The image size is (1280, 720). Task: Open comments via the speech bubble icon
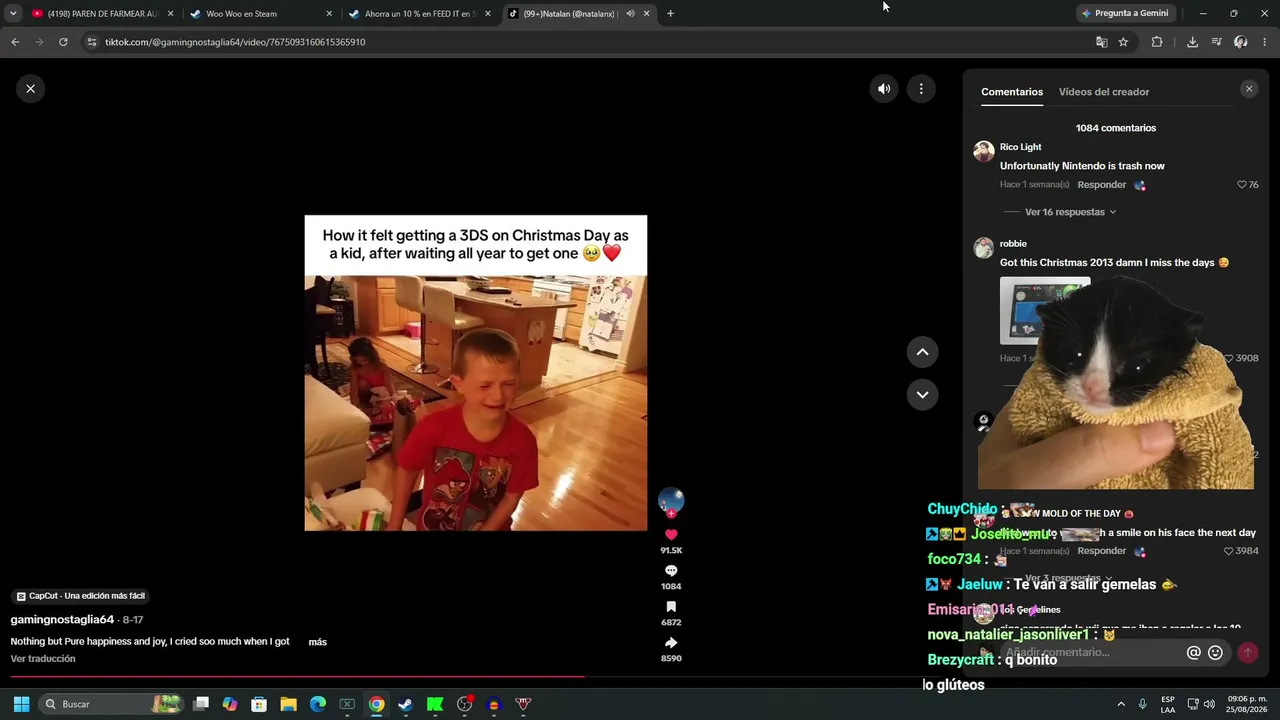pos(671,571)
